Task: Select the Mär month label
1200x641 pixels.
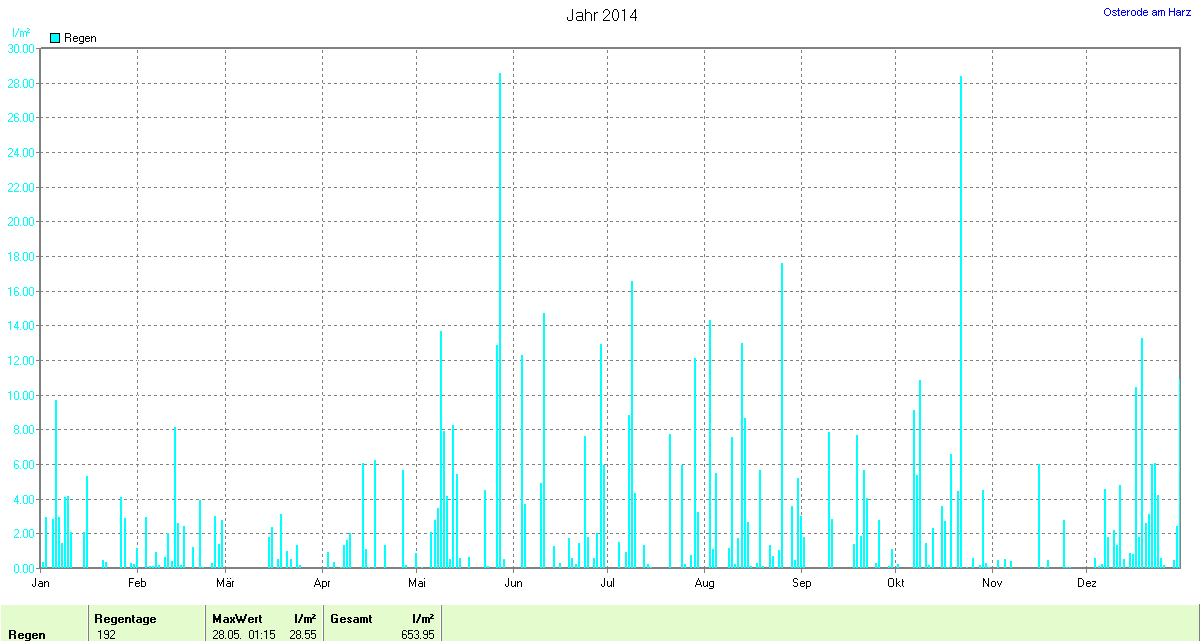Action: pos(226,582)
